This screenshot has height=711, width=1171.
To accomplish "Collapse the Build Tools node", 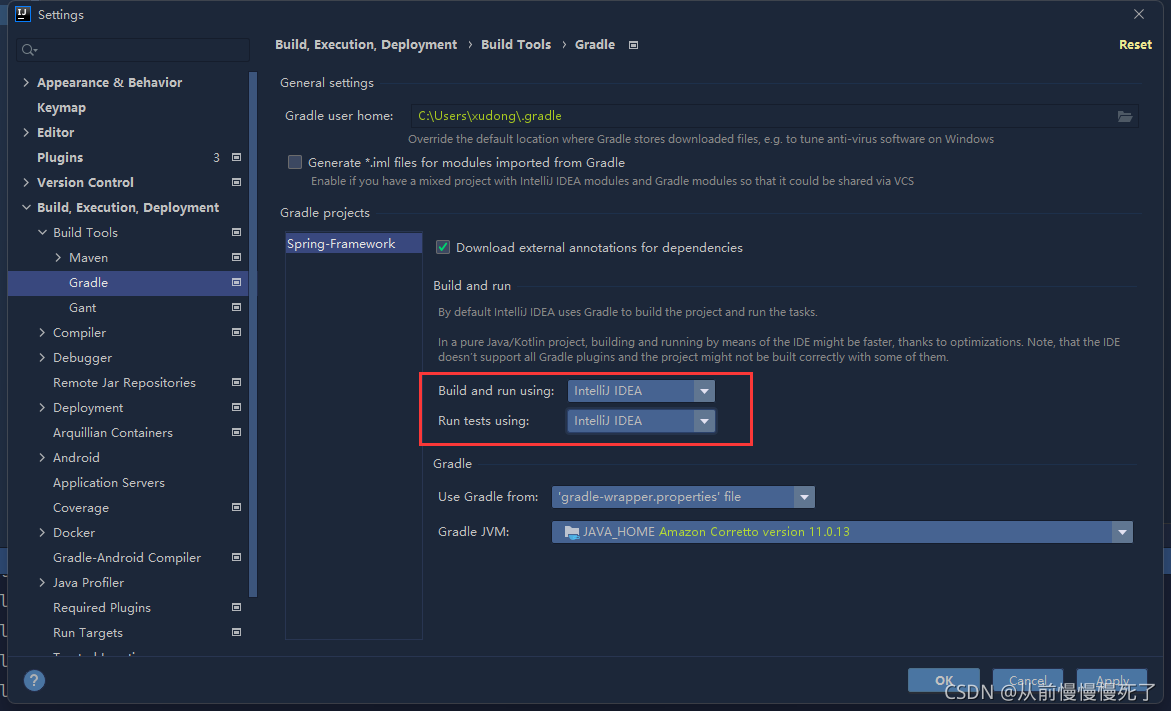I will coord(43,232).
